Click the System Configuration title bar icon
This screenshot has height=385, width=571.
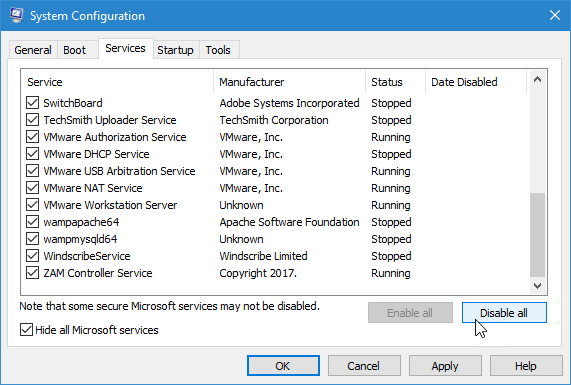point(16,15)
